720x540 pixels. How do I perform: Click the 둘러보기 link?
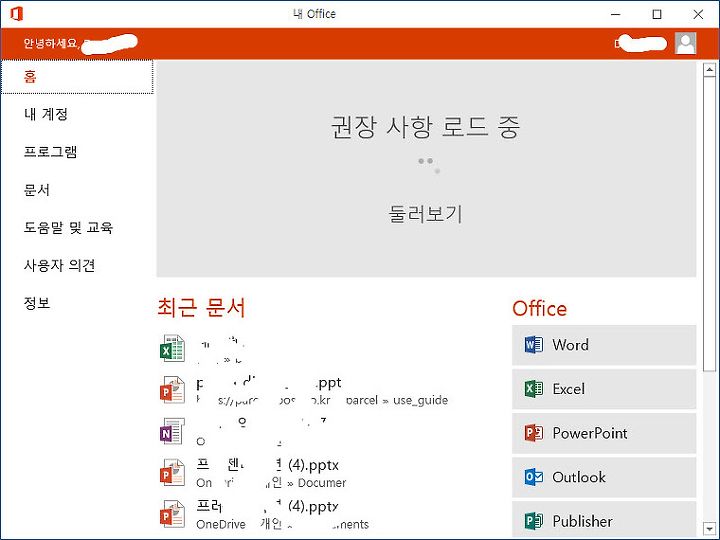[x=425, y=214]
